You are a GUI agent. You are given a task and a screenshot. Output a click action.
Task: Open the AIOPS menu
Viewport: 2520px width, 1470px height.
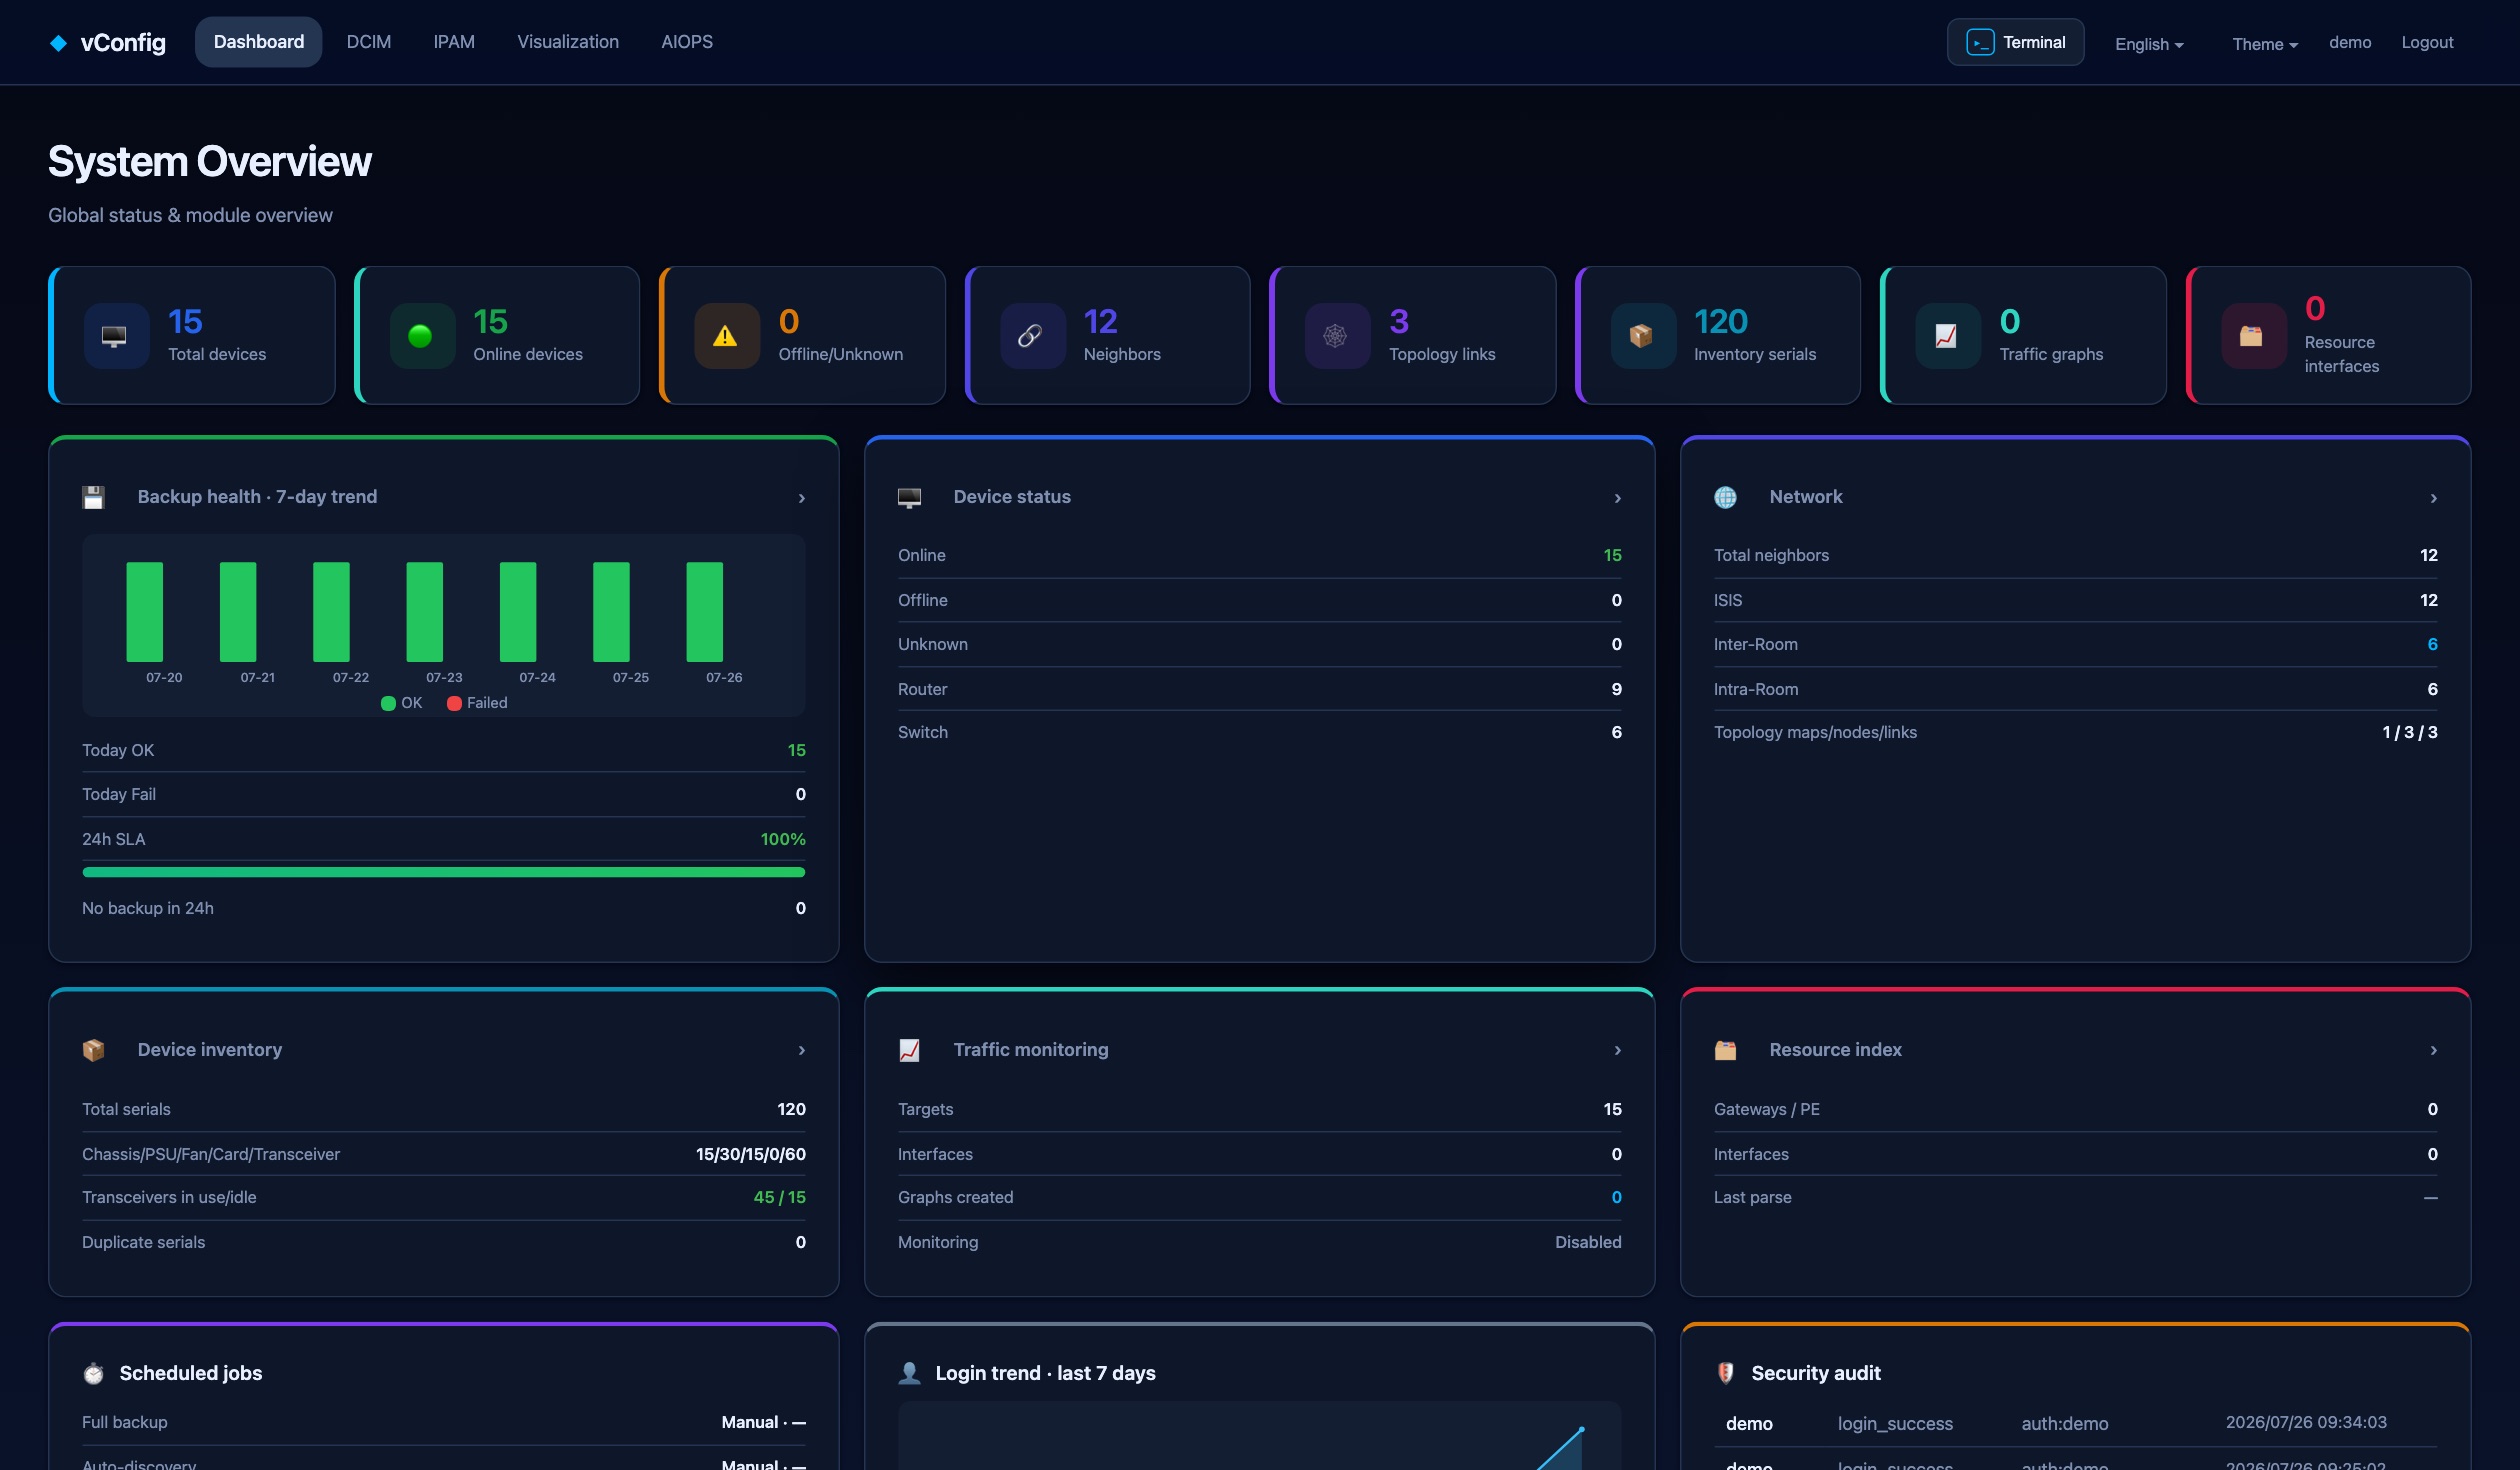[x=687, y=42]
